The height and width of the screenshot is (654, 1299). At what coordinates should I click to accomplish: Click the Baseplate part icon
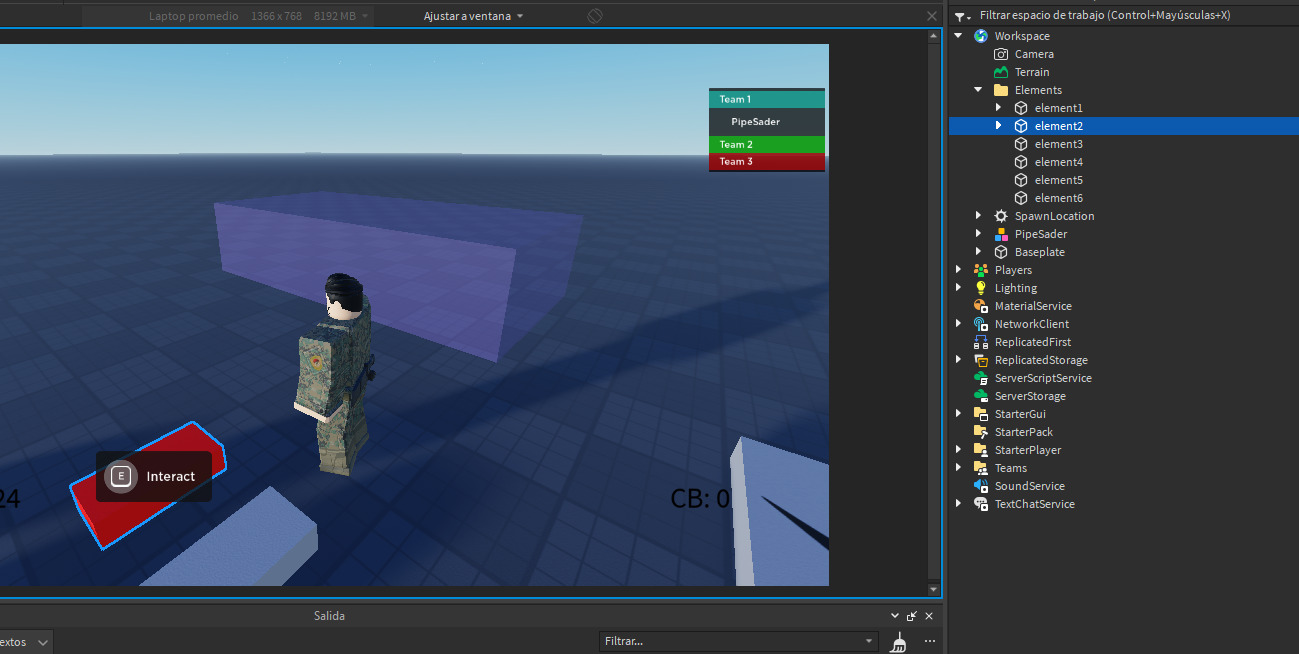pyautogui.click(x=1000, y=251)
